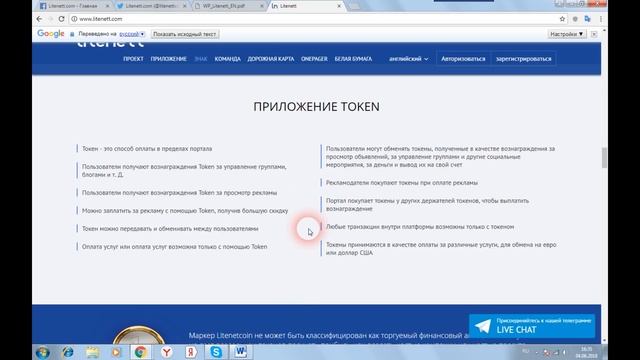Close the WP_Litenett_EN.pdf tab
This screenshot has width=640, height=360.
pos(262,6)
